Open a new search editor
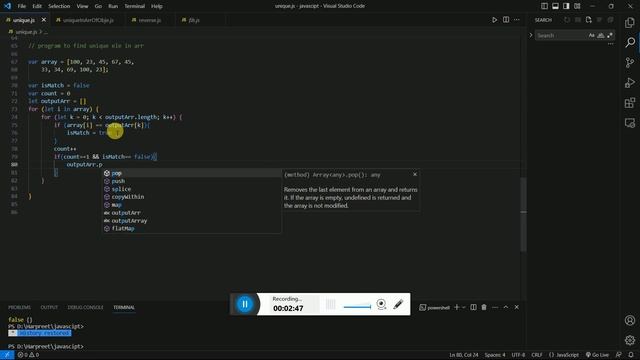Image resolution: width=640 pixels, height=360 pixels. pos(588,20)
